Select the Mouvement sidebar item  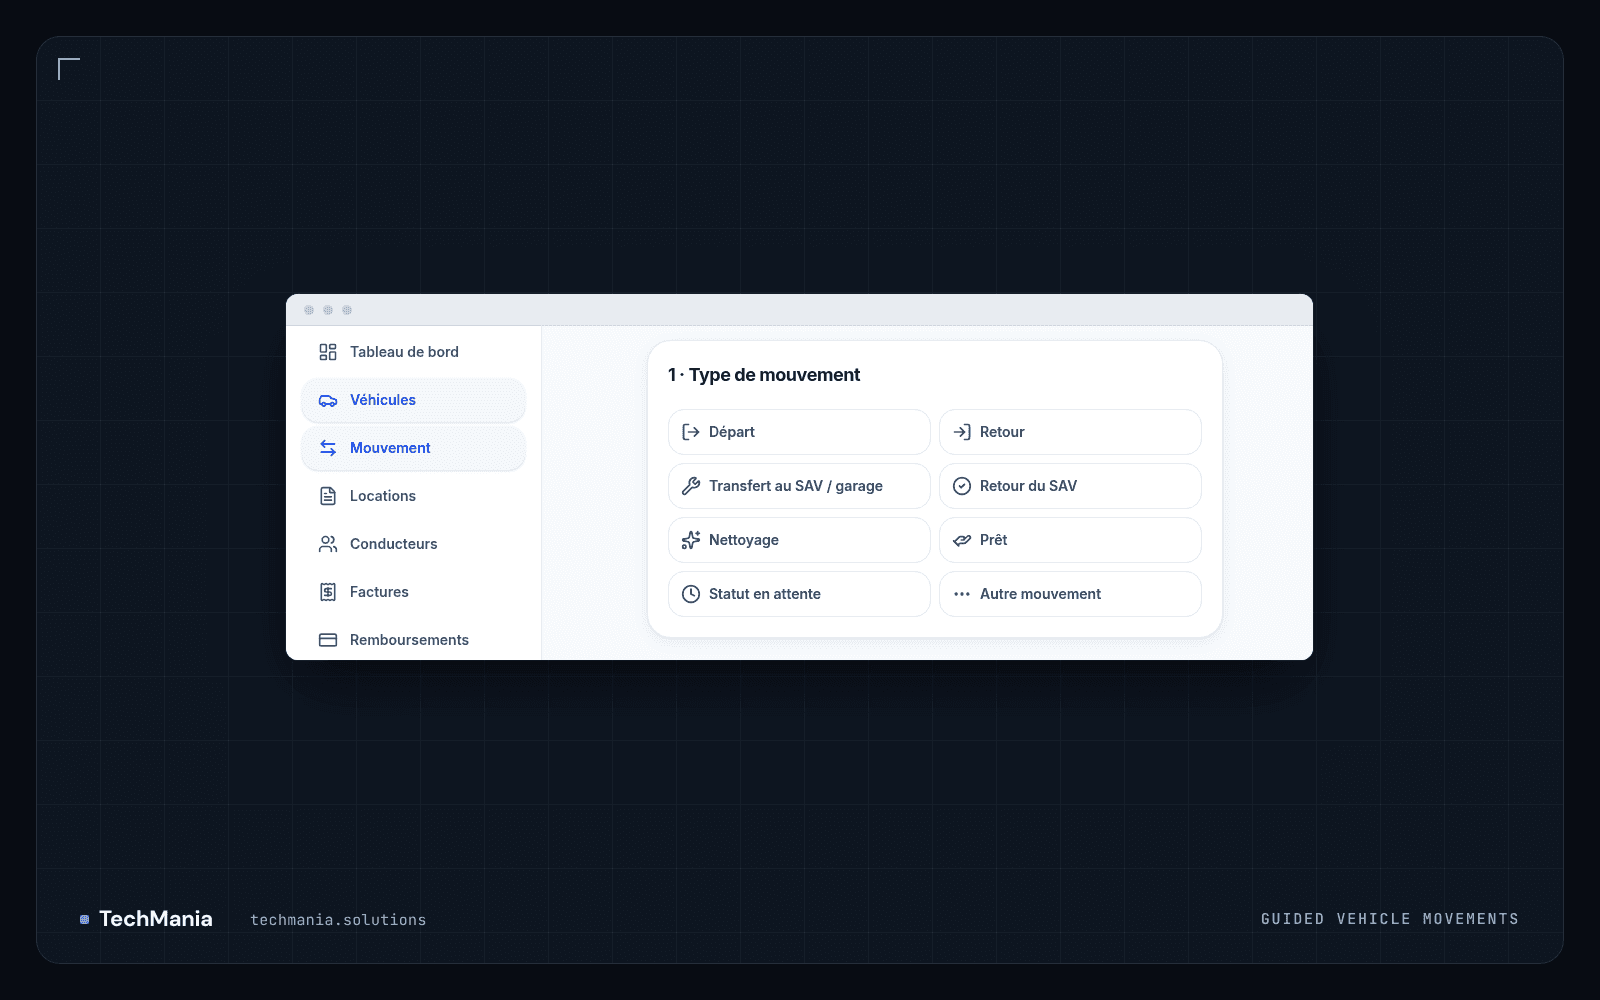tap(413, 448)
